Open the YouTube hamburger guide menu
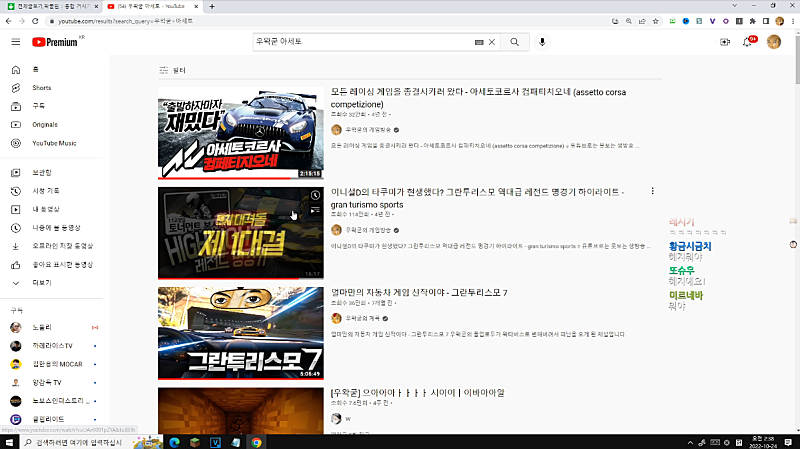The height and width of the screenshot is (449, 800). (x=15, y=42)
